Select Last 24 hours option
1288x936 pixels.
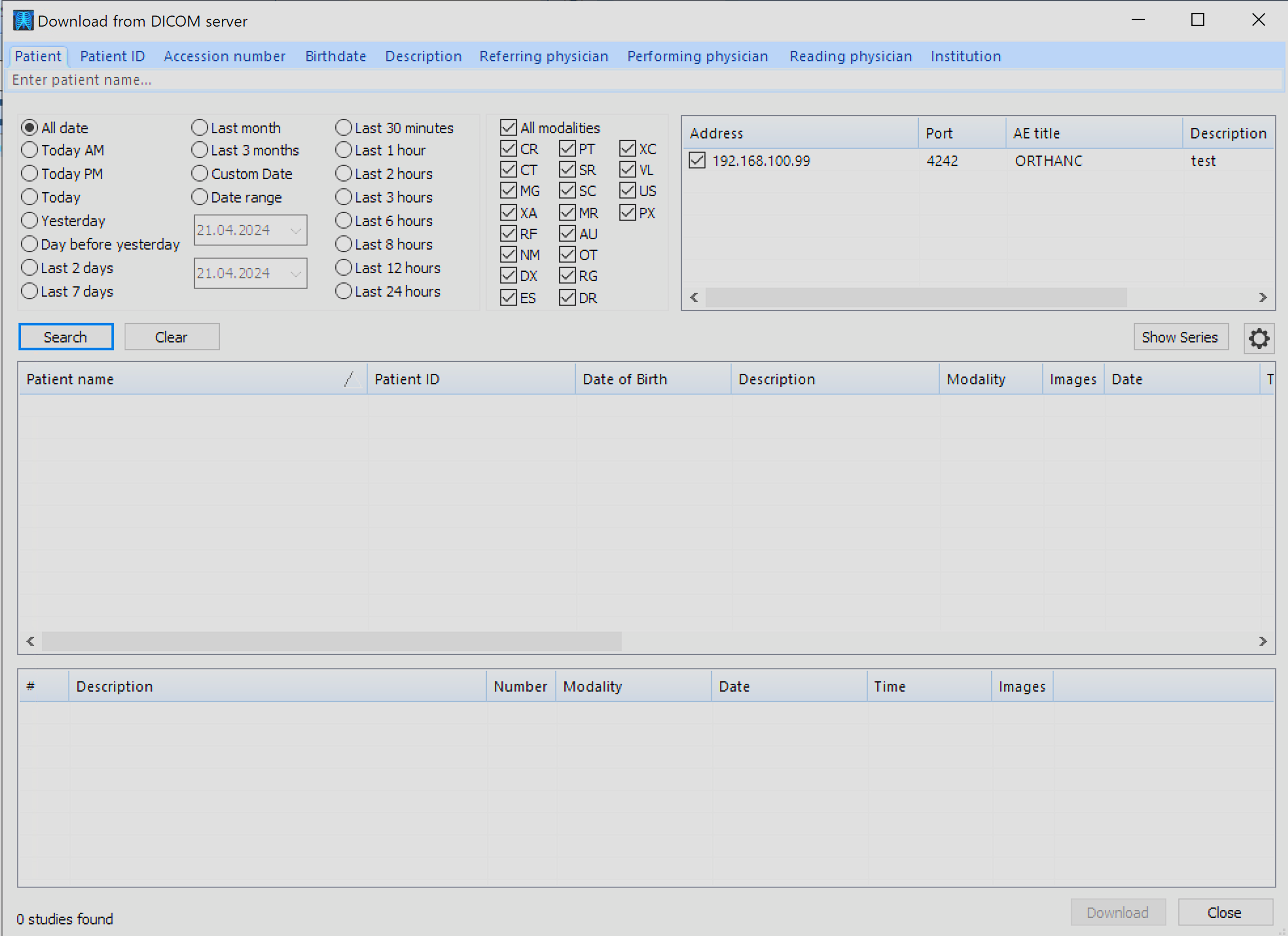tap(344, 291)
